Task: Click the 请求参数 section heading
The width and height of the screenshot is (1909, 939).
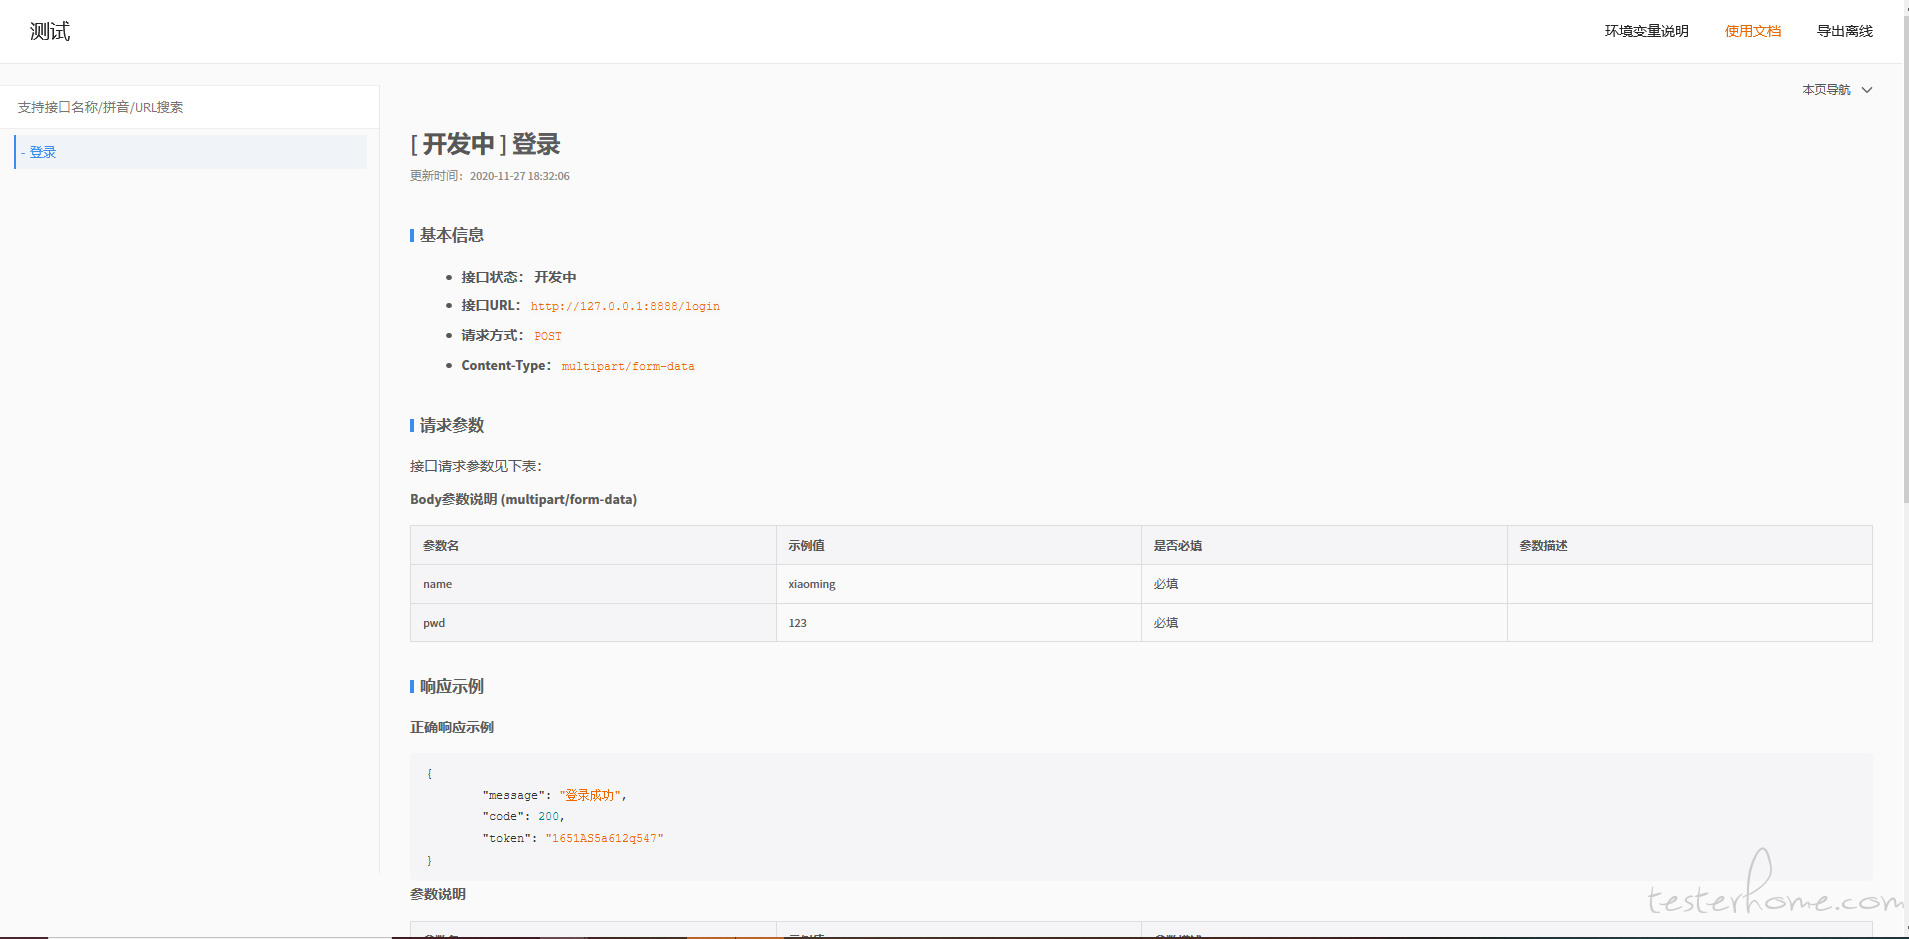Action: click(x=451, y=425)
